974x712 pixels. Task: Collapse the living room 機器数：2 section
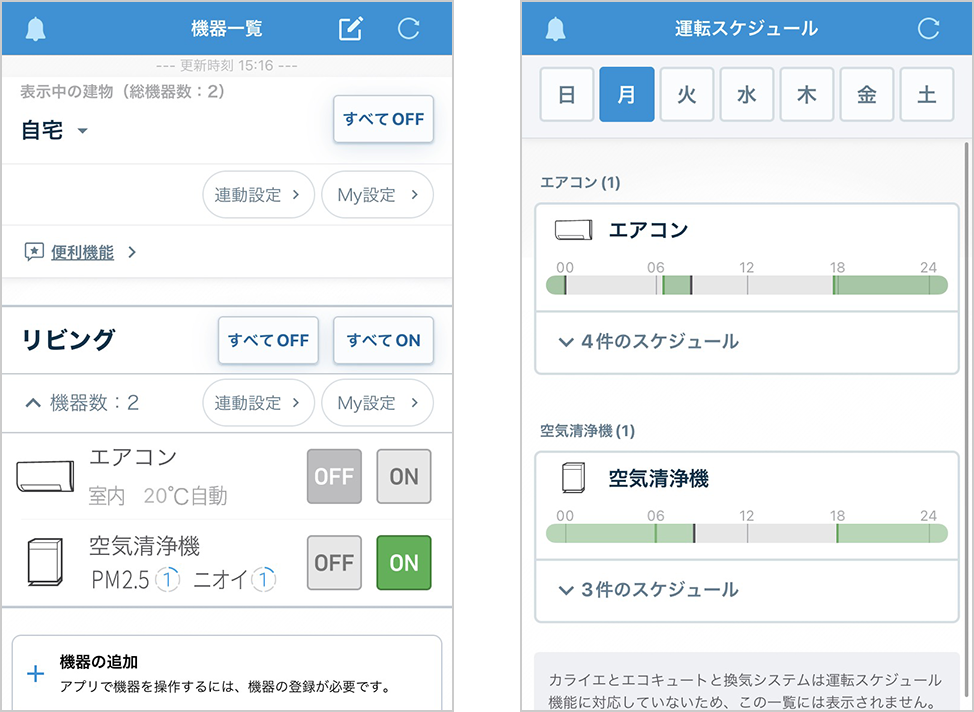(x=33, y=403)
